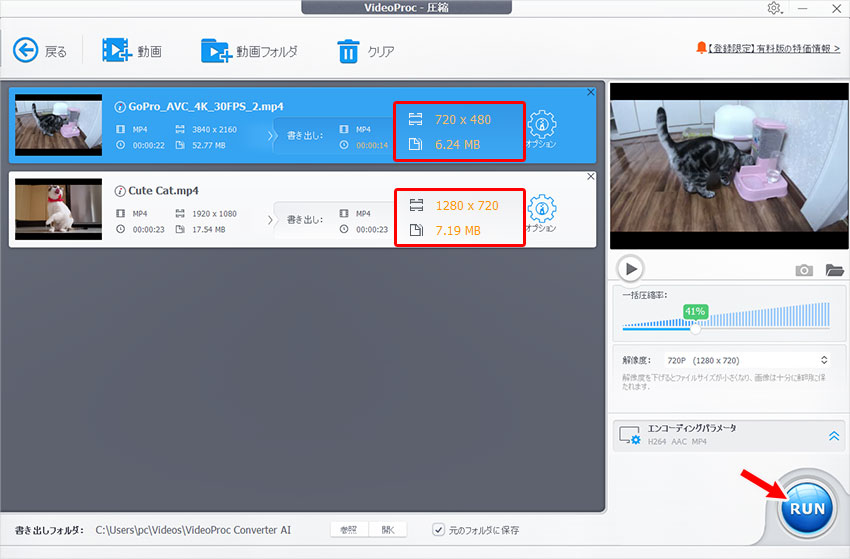Click the 6.24 MB output size
850x559 pixels.
pyautogui.click(x=458, y=144)
